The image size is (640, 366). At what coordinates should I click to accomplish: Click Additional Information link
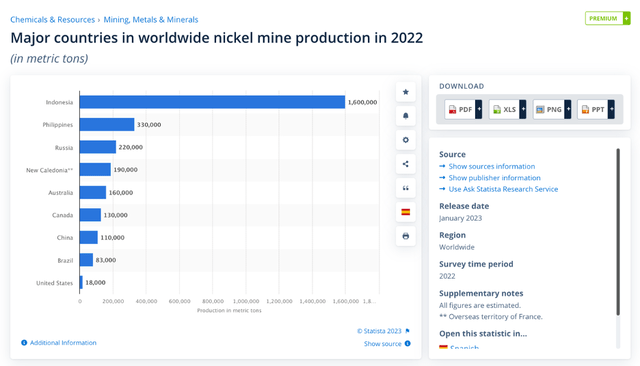[63, 343]
